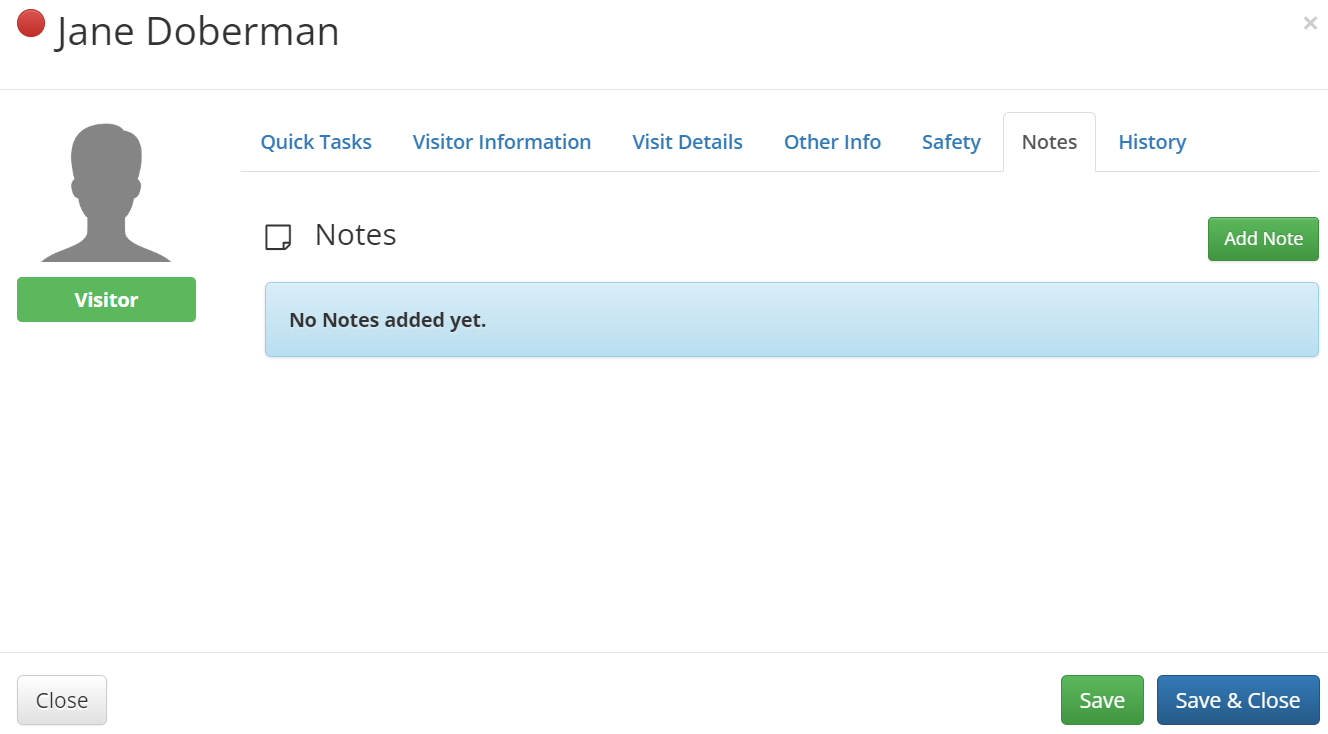View the History tab
This screenshot has width=1328, height=734.
tap(1152, 142)
